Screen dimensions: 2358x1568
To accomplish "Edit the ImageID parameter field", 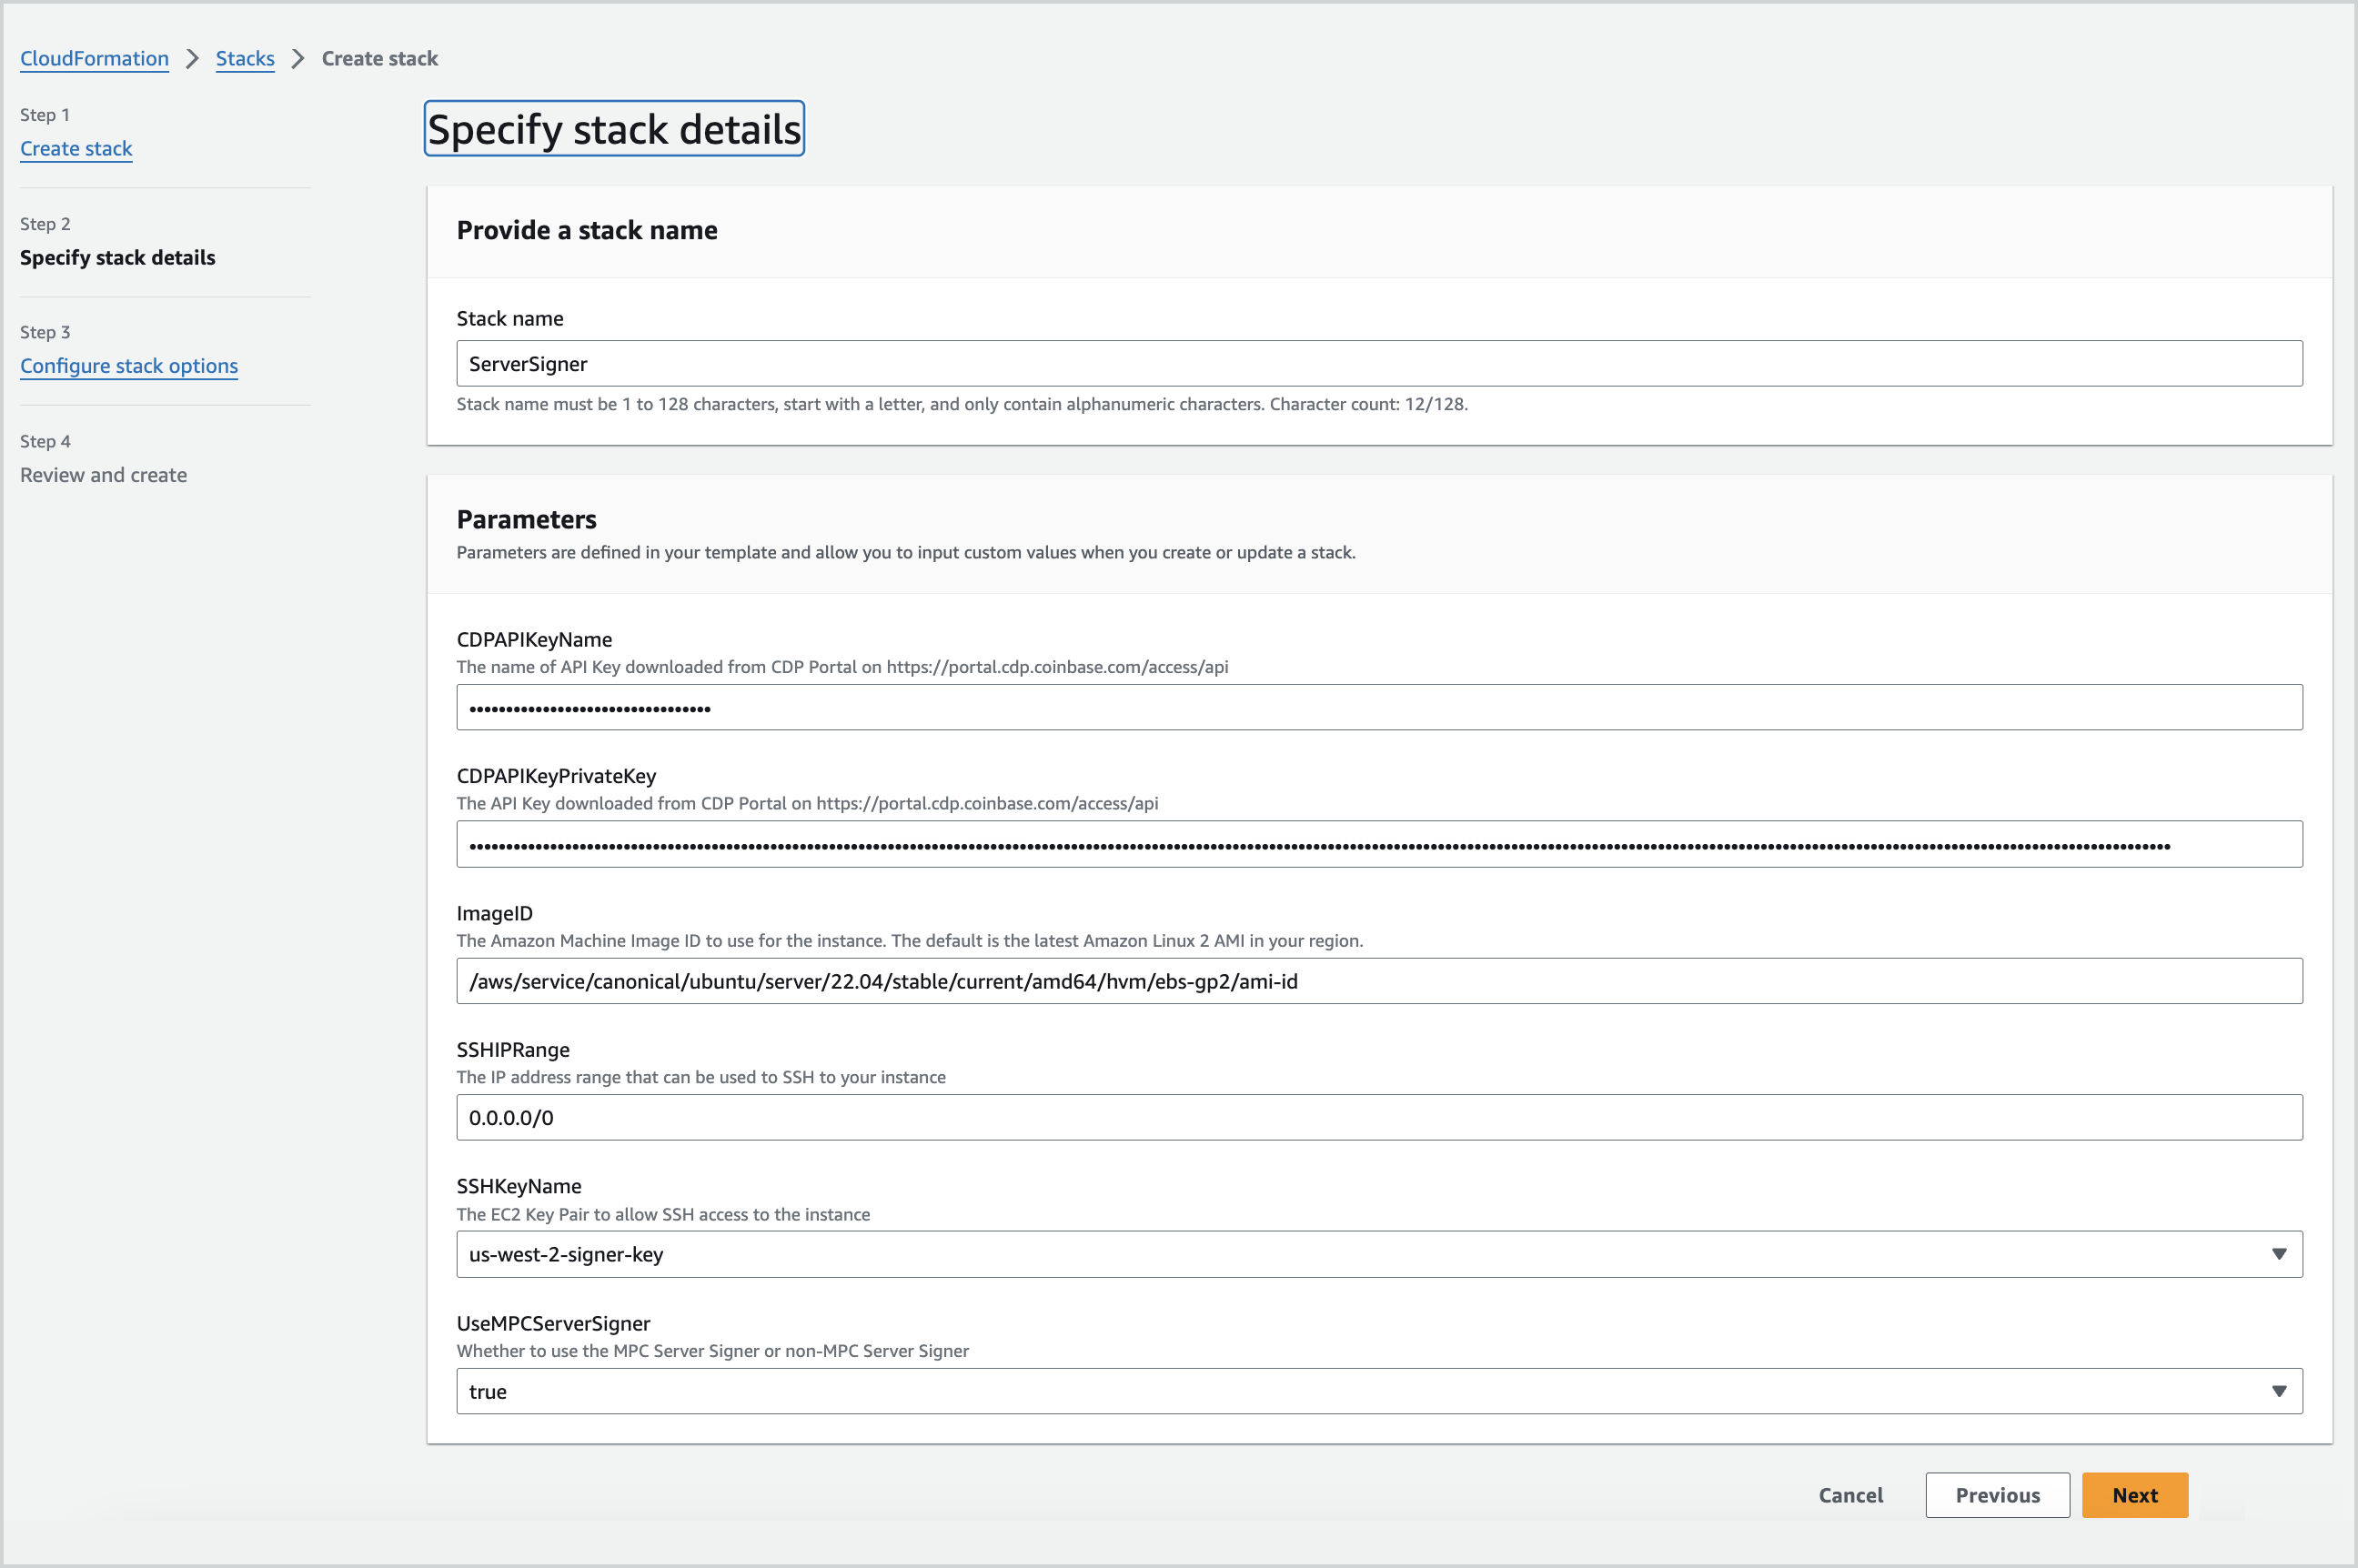I will click(1378, 980).
